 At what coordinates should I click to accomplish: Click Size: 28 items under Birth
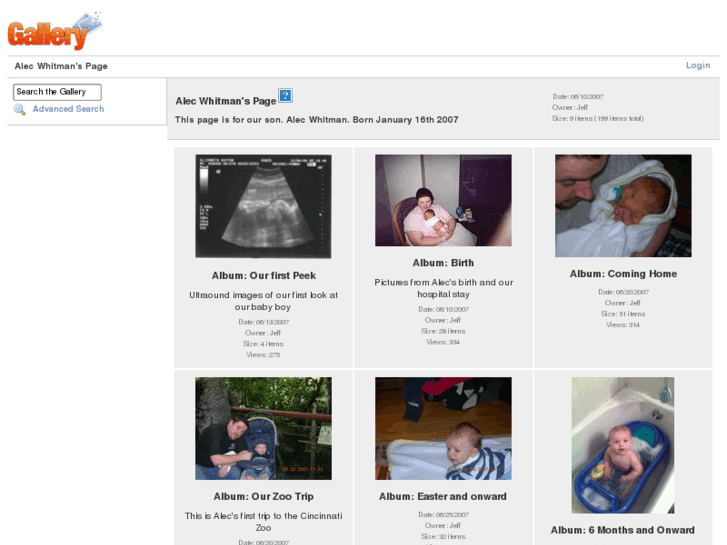443,331
